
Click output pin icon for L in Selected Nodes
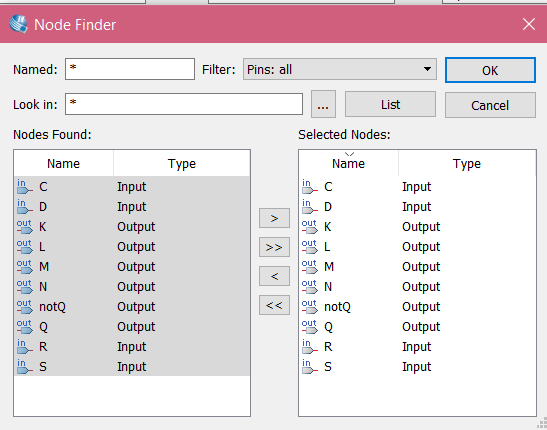click(310, 247)
